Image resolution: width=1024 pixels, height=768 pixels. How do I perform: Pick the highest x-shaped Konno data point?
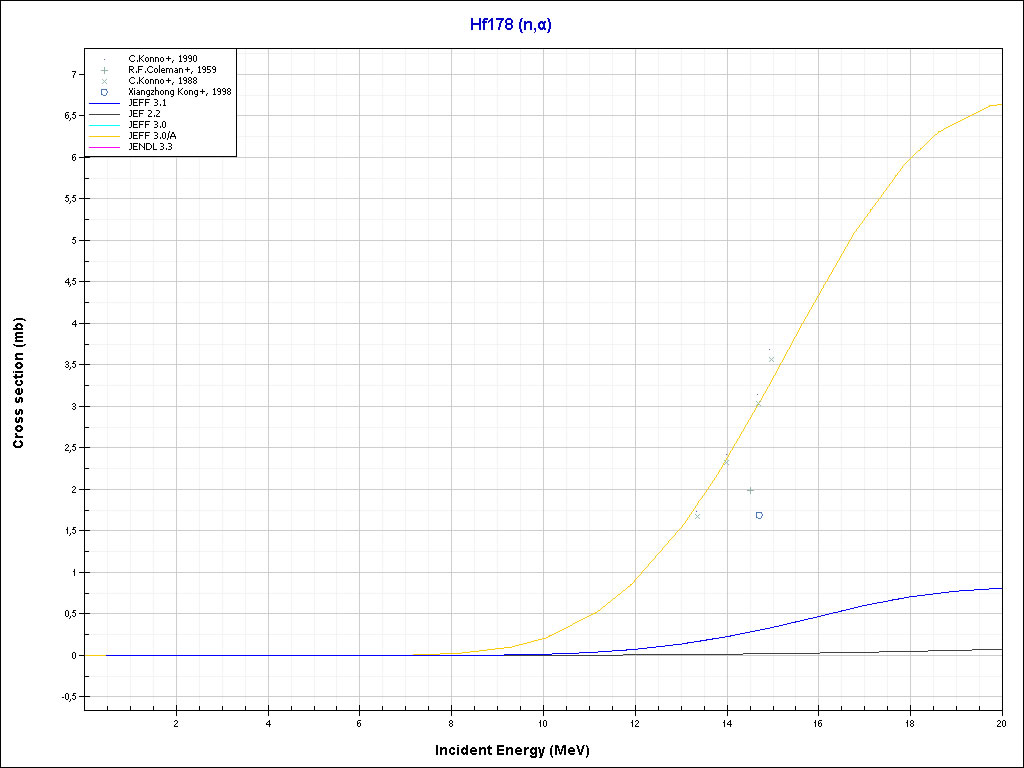[x=771, y=359]
